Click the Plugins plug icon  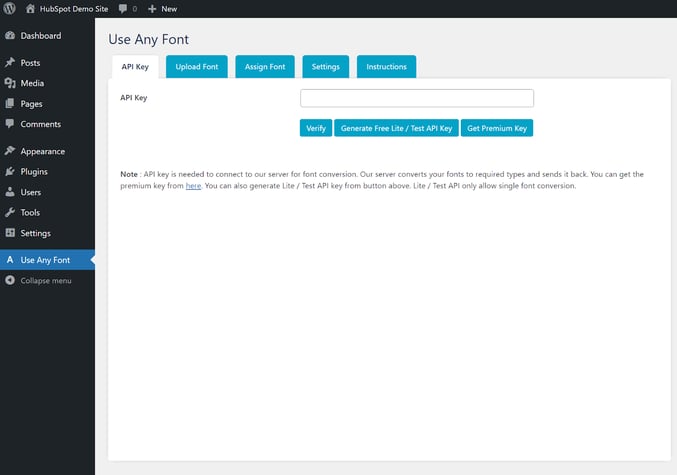click(10, 171)
